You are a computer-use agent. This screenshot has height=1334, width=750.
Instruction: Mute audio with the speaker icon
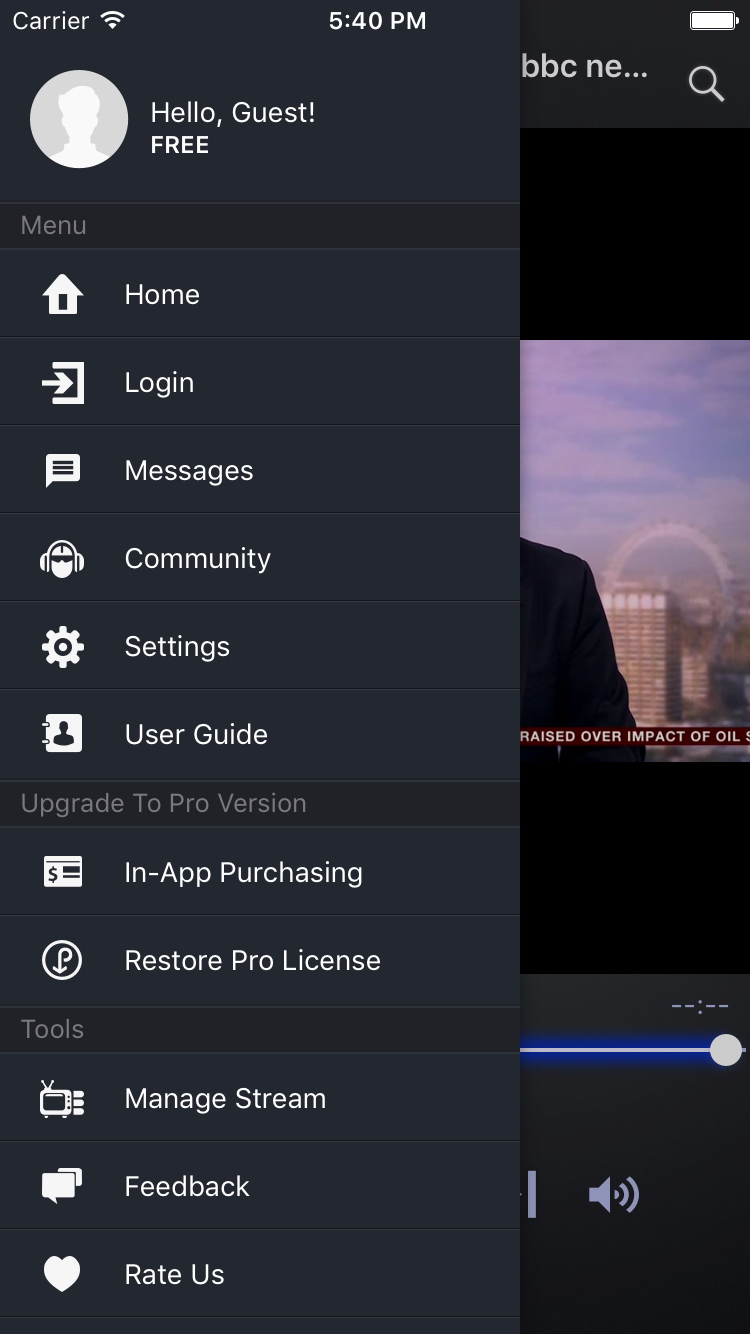(x=613, y=1195)
